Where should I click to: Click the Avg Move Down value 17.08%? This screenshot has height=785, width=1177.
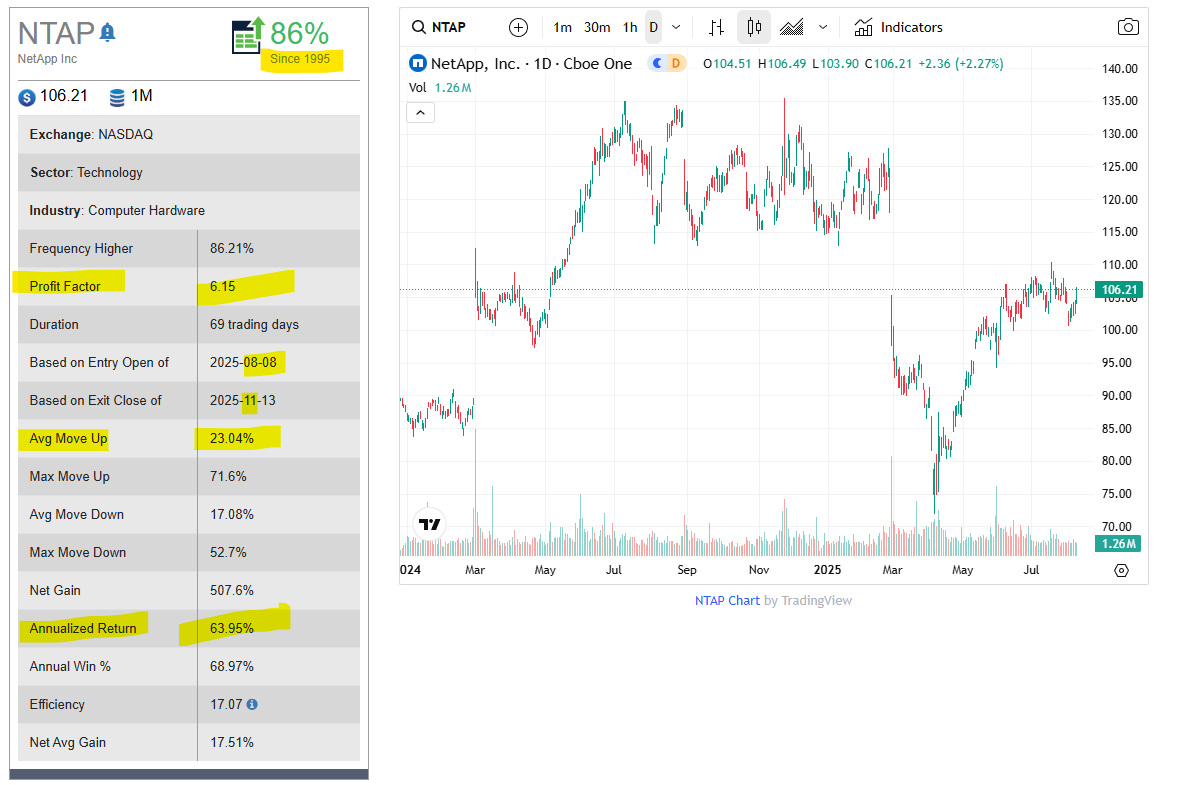click(x=232, y=515)
